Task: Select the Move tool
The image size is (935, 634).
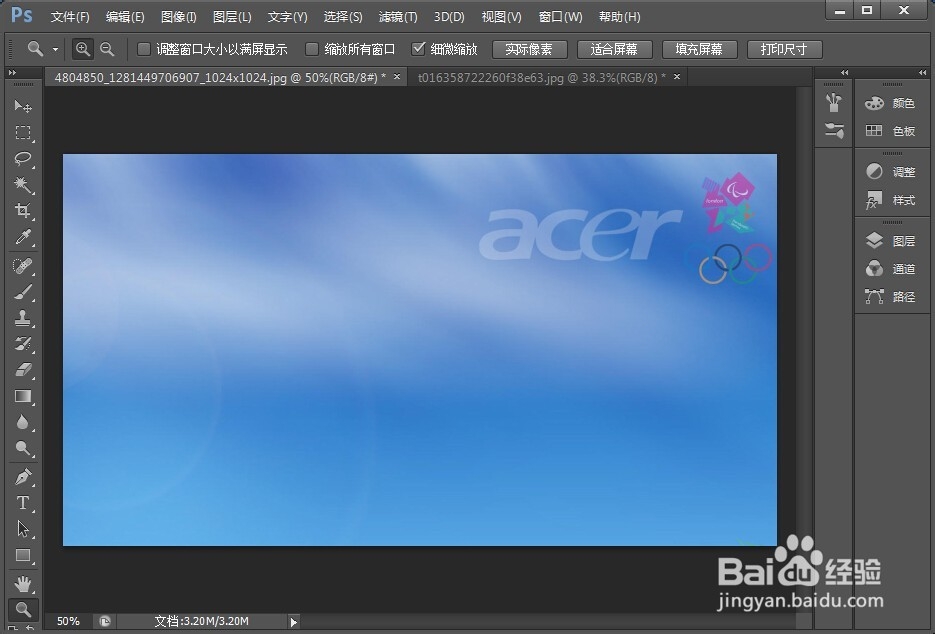Action: coord(23,107)
